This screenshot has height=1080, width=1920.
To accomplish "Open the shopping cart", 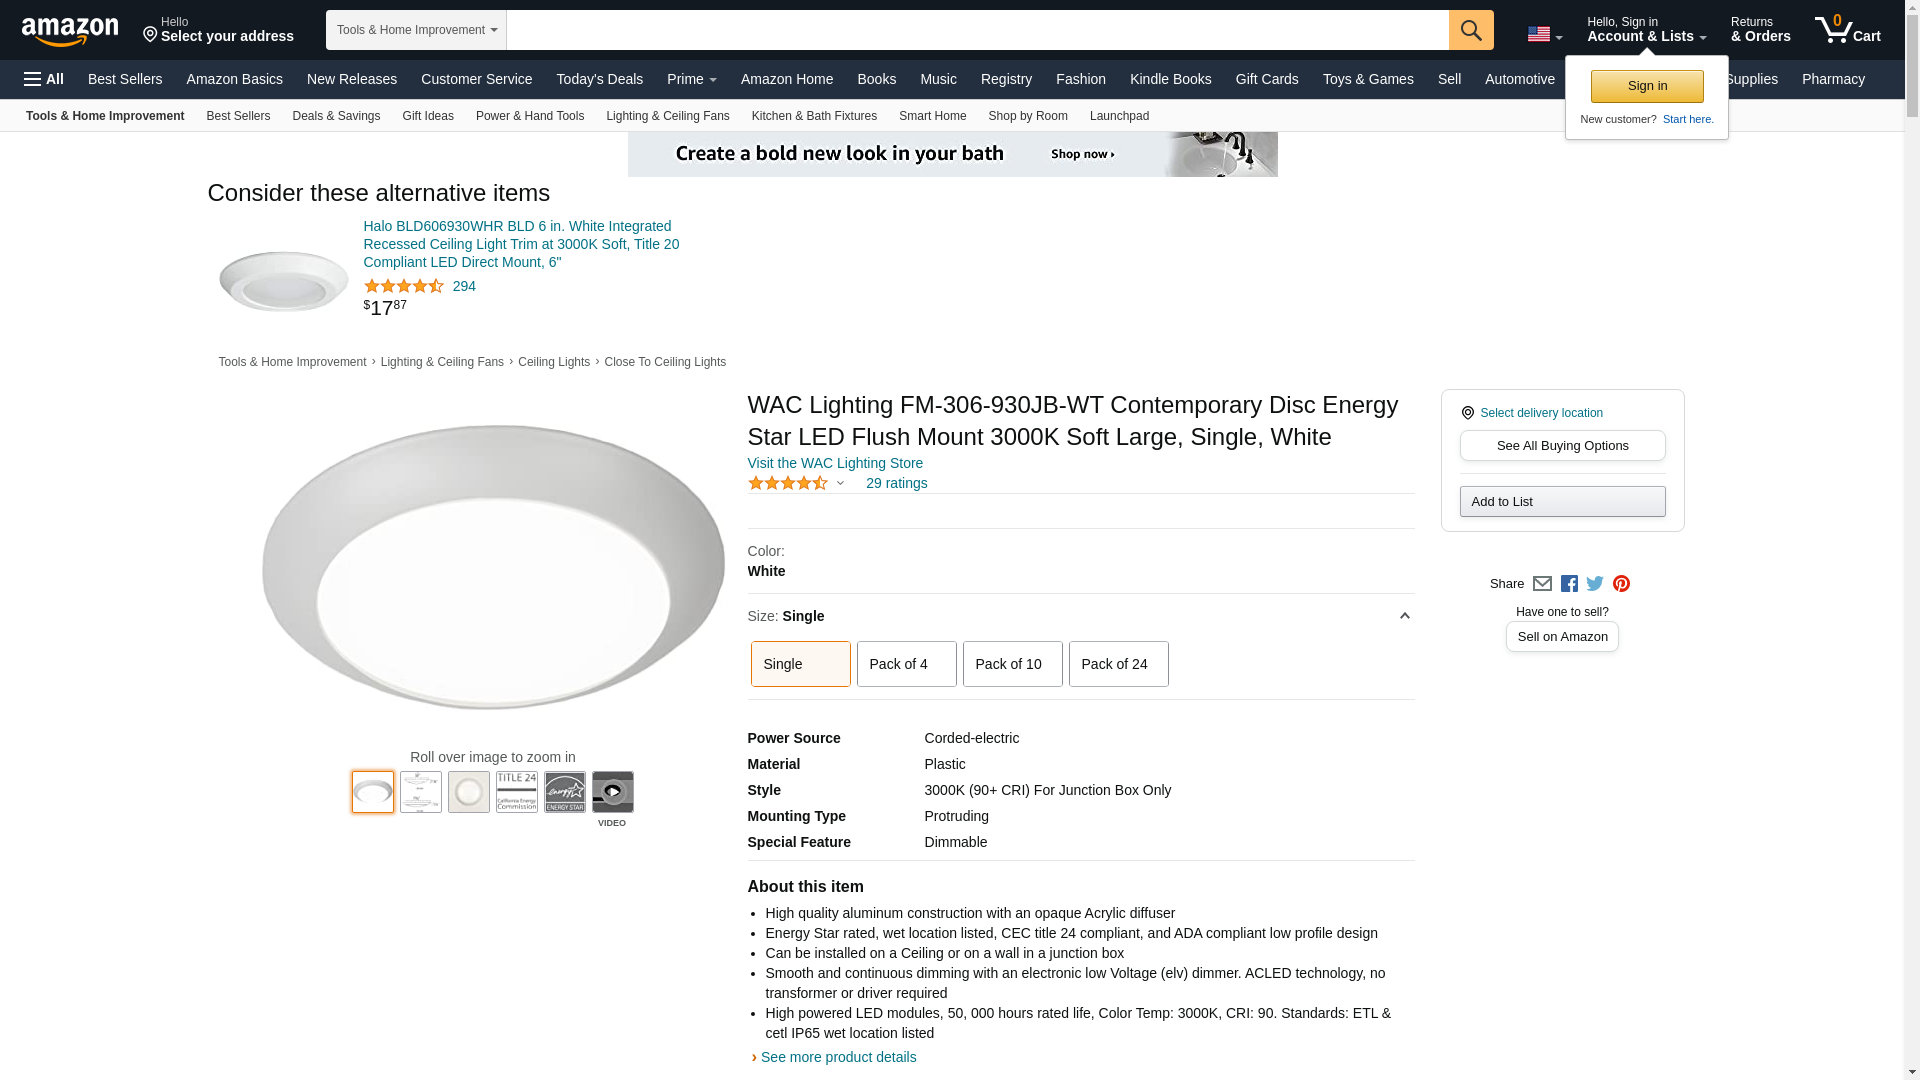I will point(1847,30).
